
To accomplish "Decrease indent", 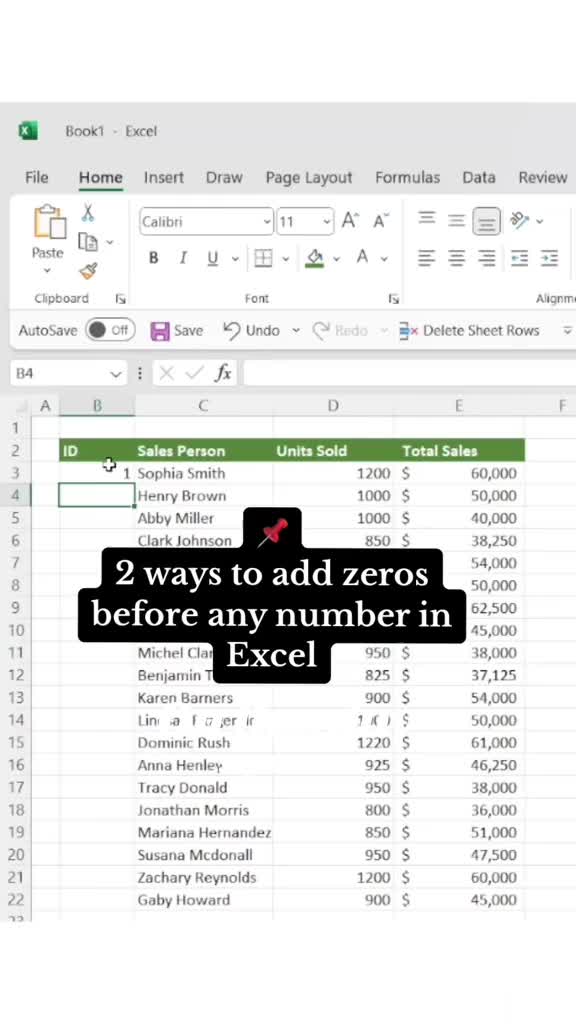I will (x=520, y=258).
